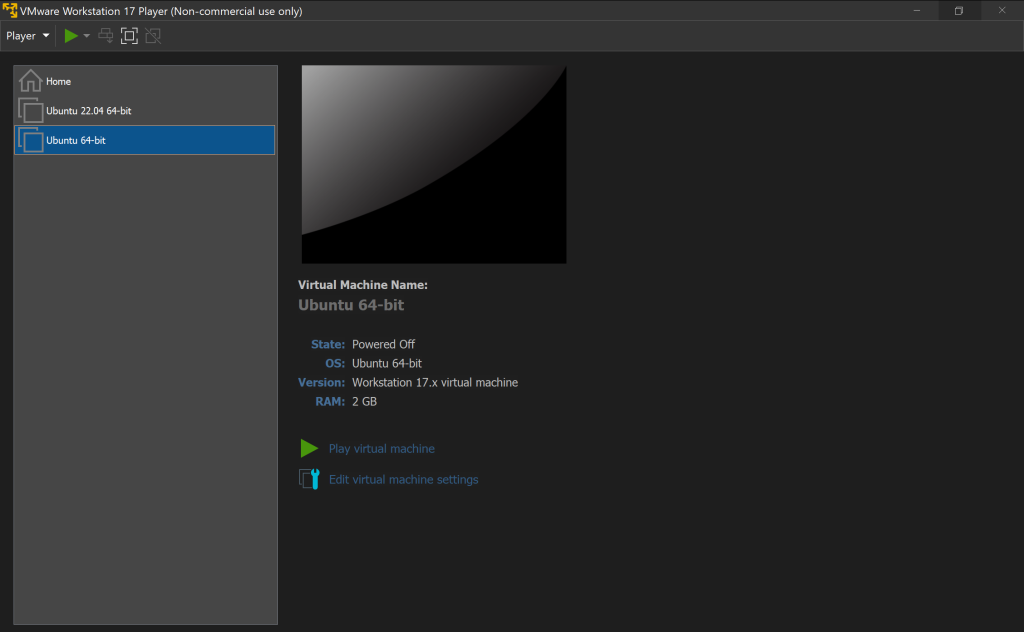Open the Player menu

click(x=27, y=36)
